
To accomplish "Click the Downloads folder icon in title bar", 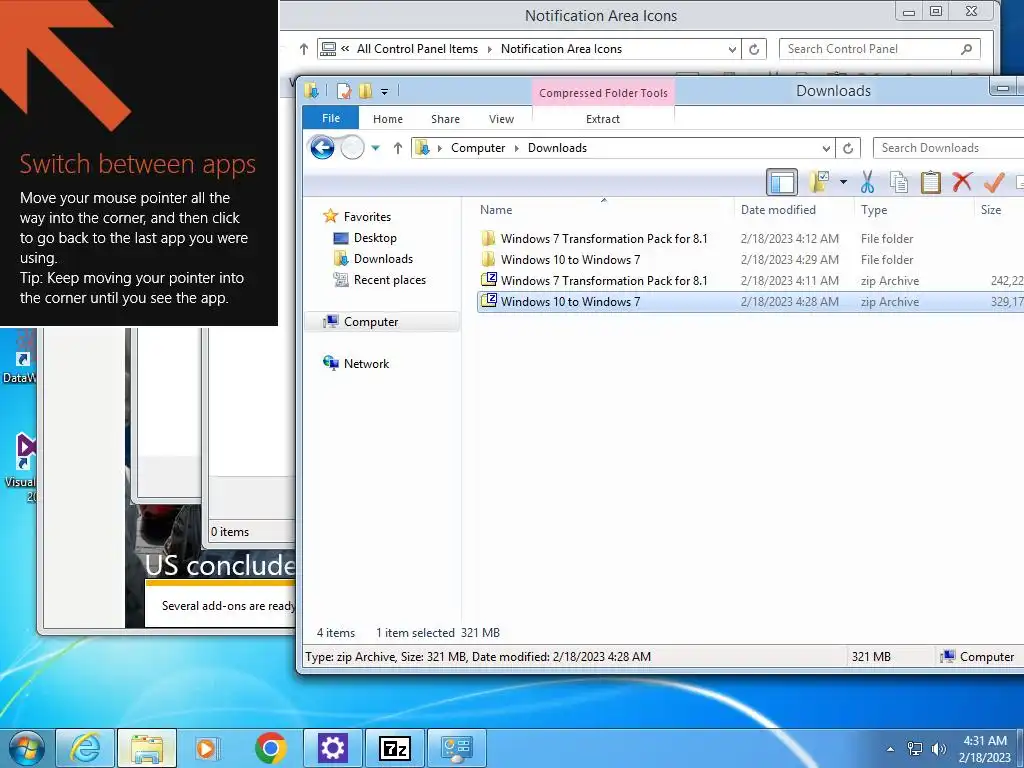I will [312, 91].
